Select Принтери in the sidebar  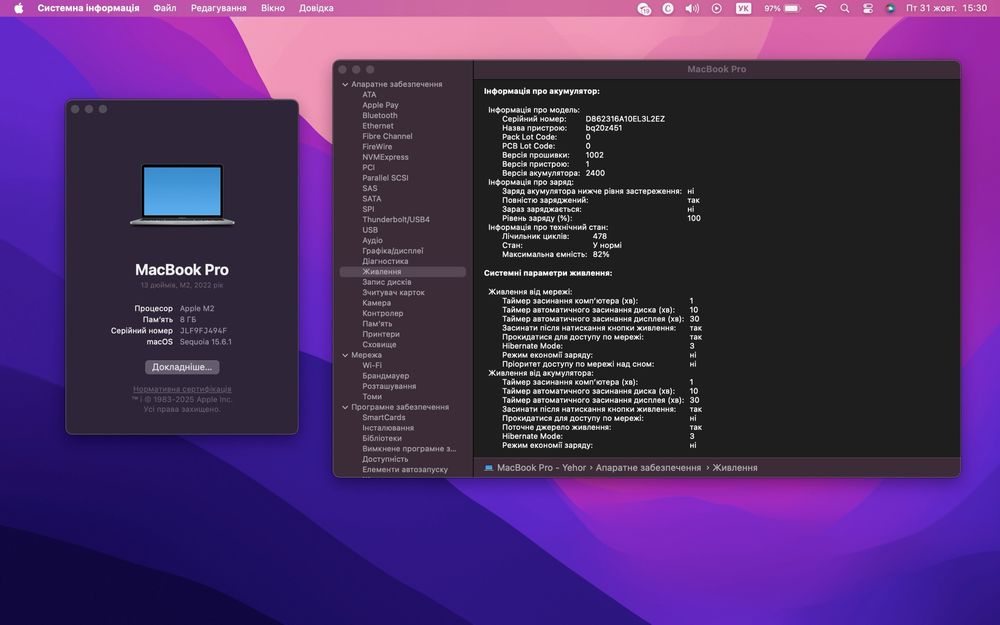(381, 334)
